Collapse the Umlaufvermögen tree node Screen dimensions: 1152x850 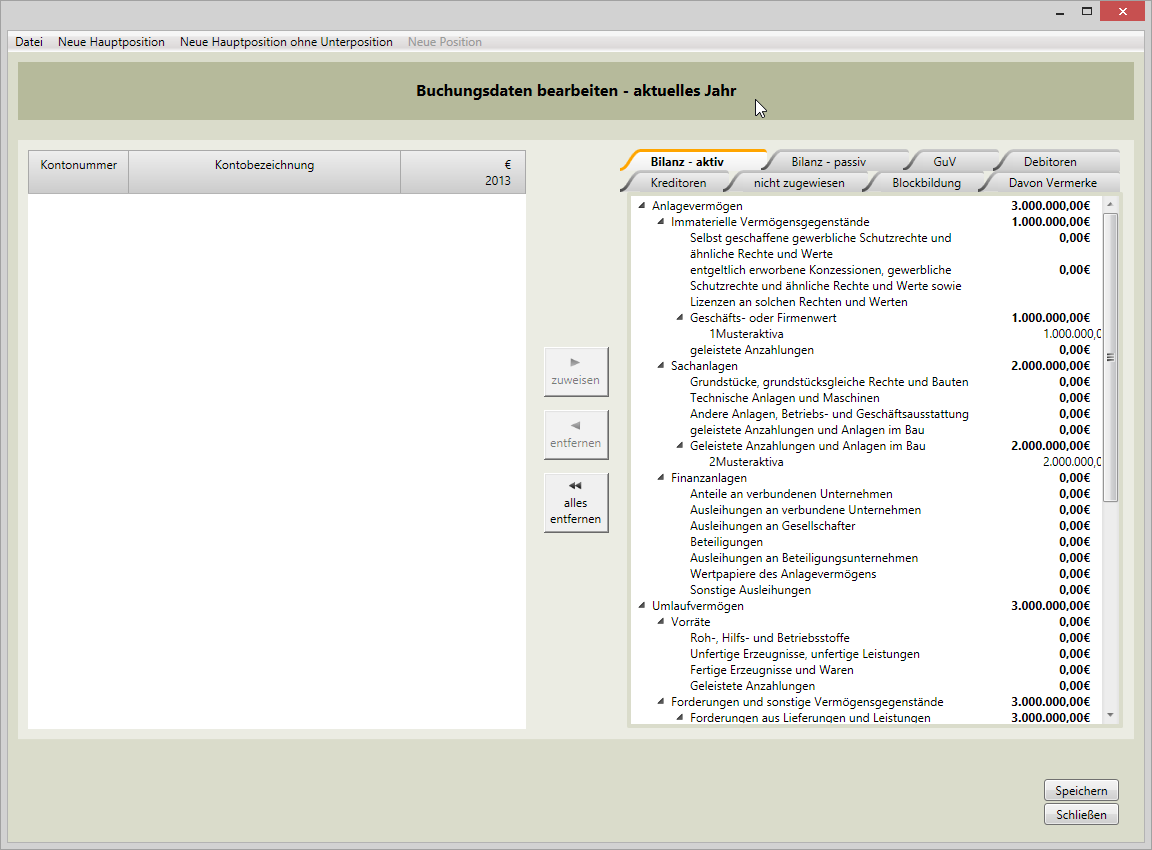641,606
